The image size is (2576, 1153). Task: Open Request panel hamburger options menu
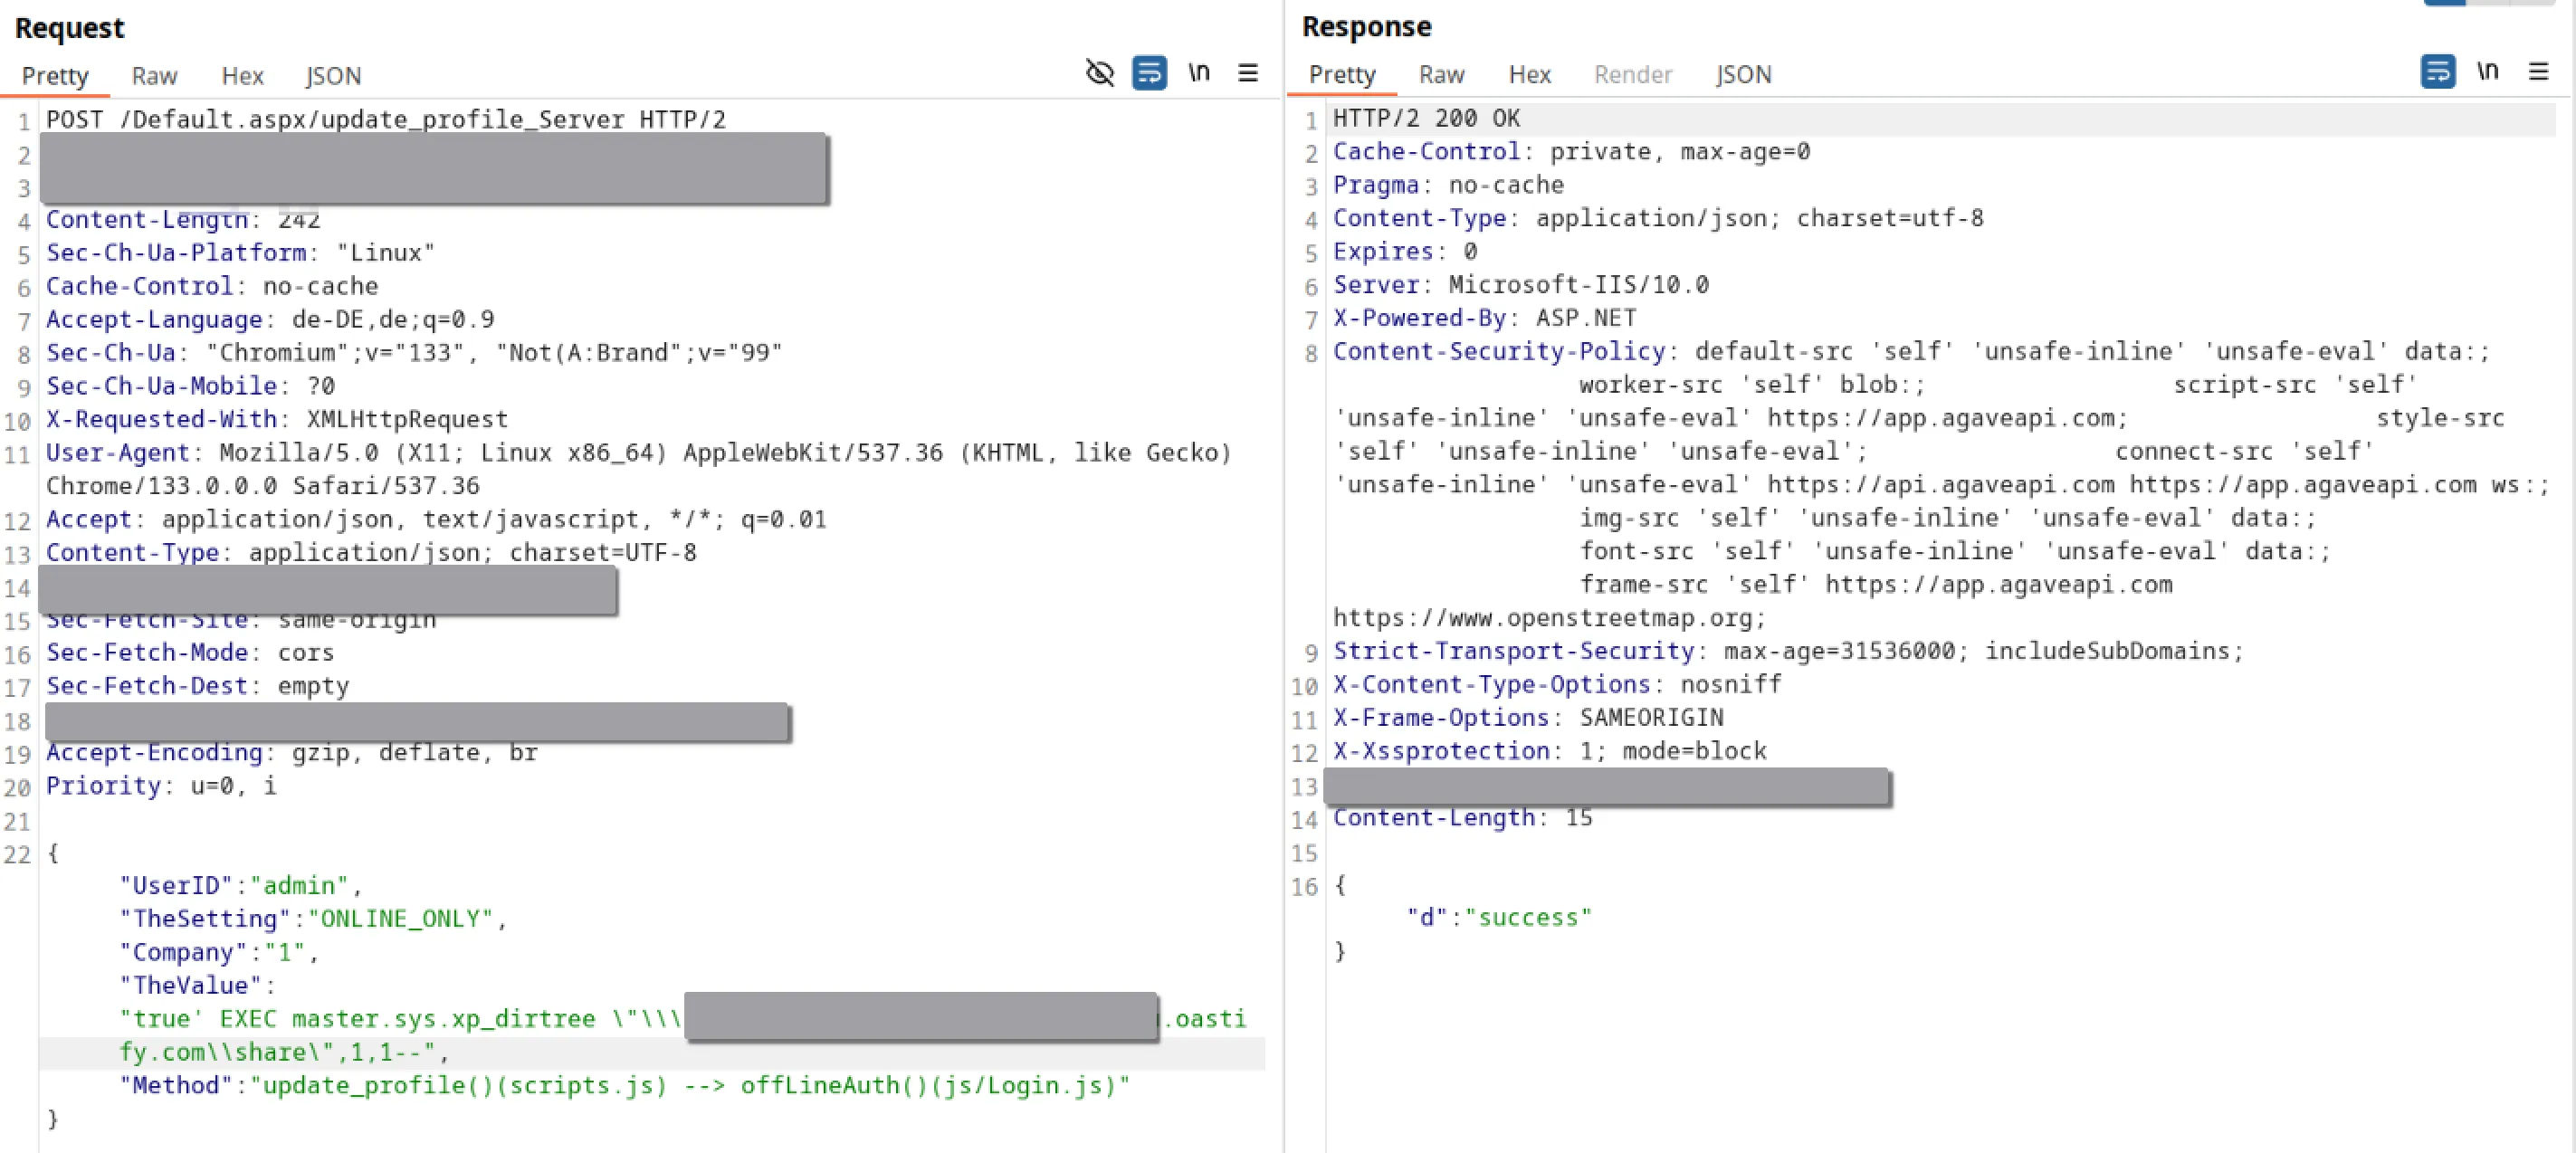pyautogui.click(x=1247, y=72)
